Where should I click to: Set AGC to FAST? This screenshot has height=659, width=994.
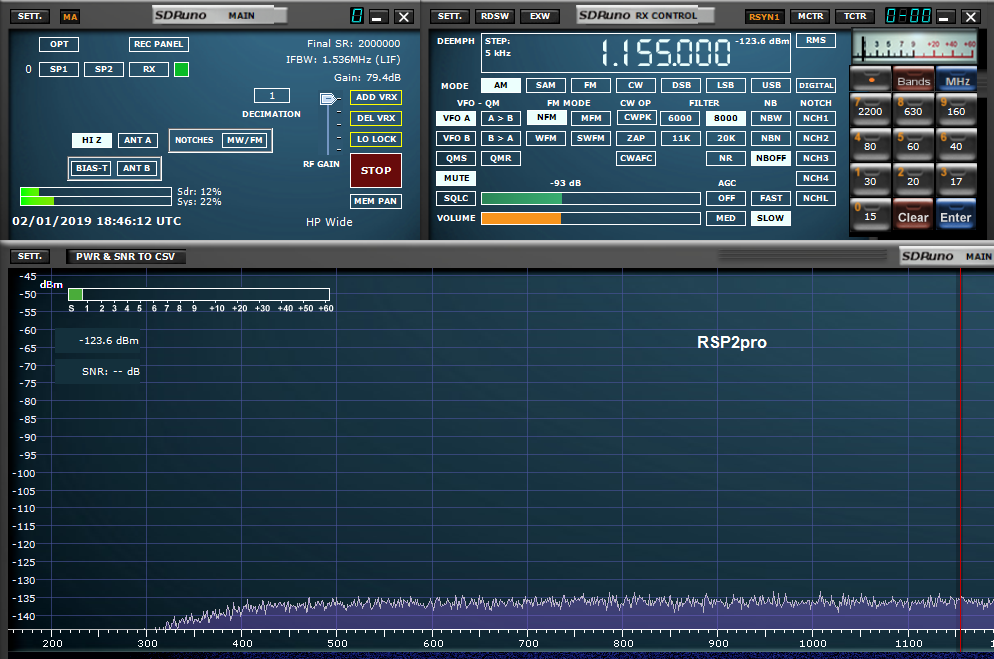pyautogui.click(x=771, y=198)
